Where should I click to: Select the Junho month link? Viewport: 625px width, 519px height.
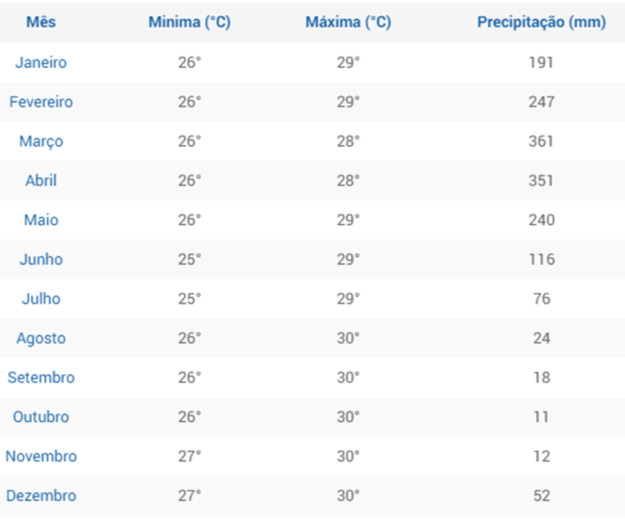(41, 260)
